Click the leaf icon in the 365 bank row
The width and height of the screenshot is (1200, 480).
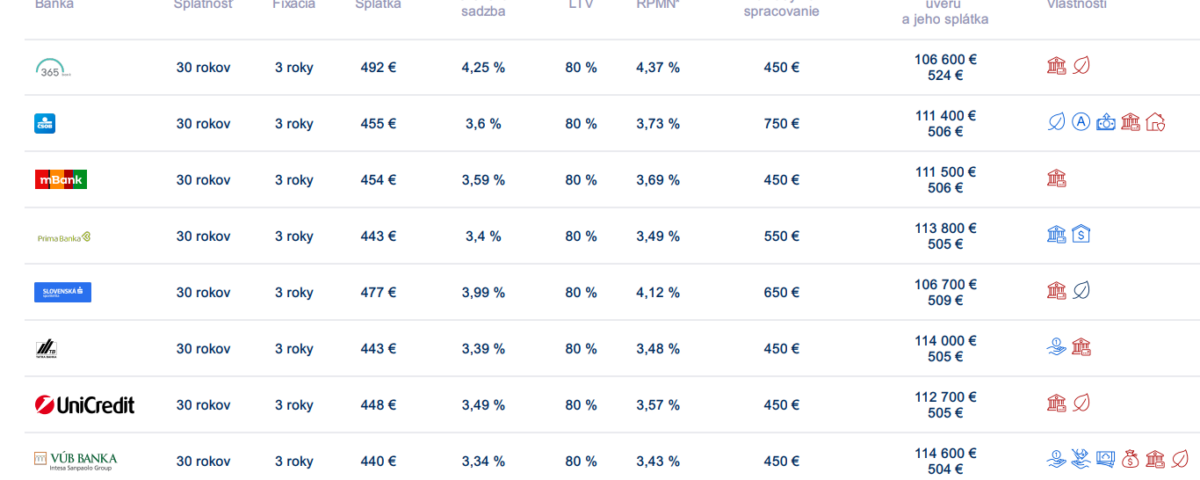1081,66
